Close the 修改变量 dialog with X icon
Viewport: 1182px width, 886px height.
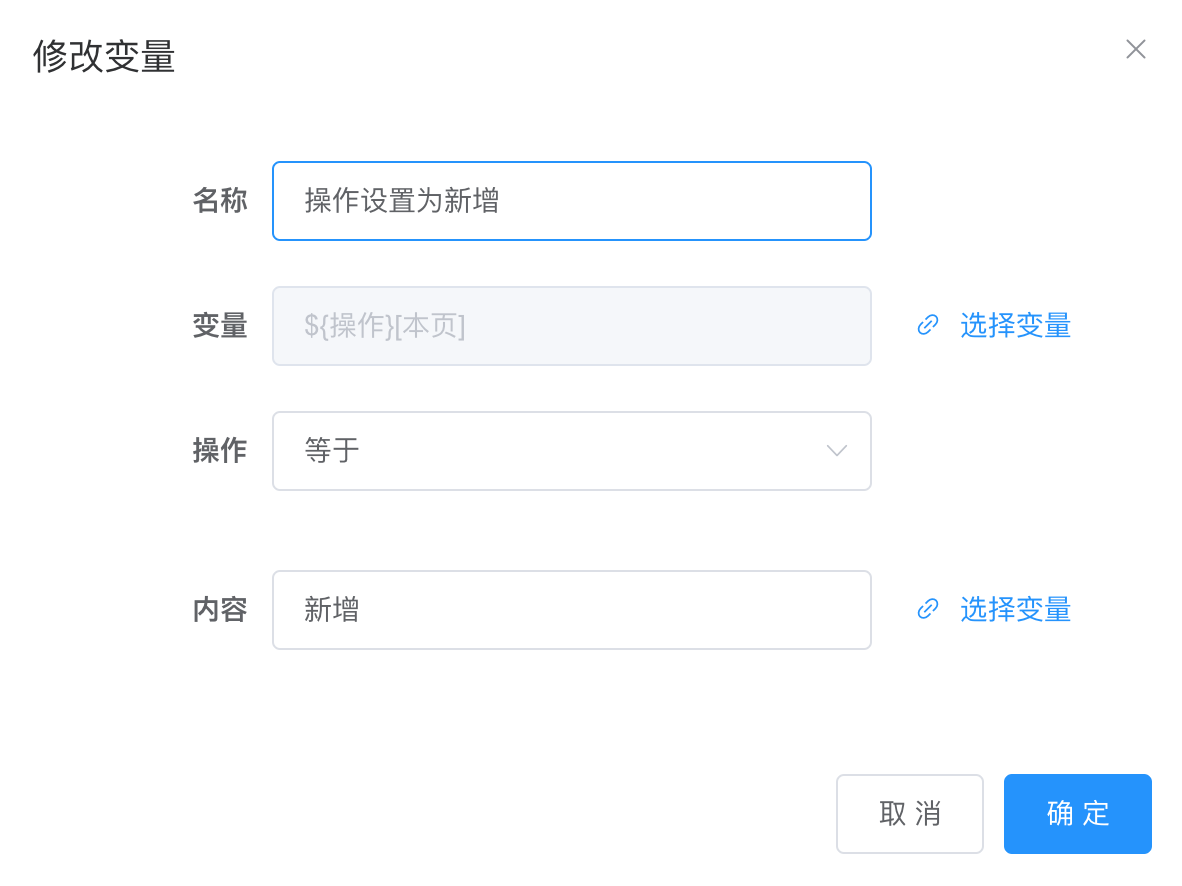[x=1135, y=50]
